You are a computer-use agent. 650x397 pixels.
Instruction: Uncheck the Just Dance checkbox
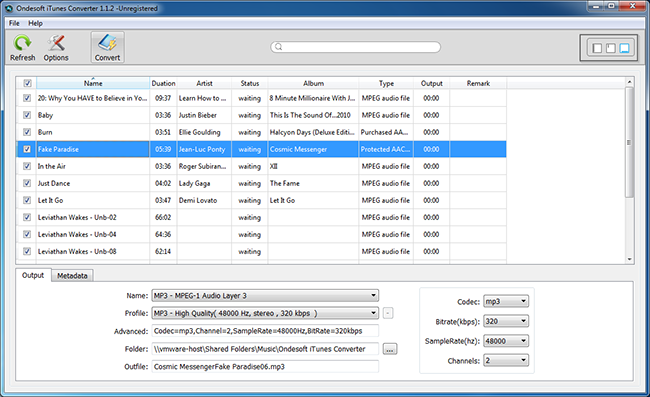[x=27, y=183]
